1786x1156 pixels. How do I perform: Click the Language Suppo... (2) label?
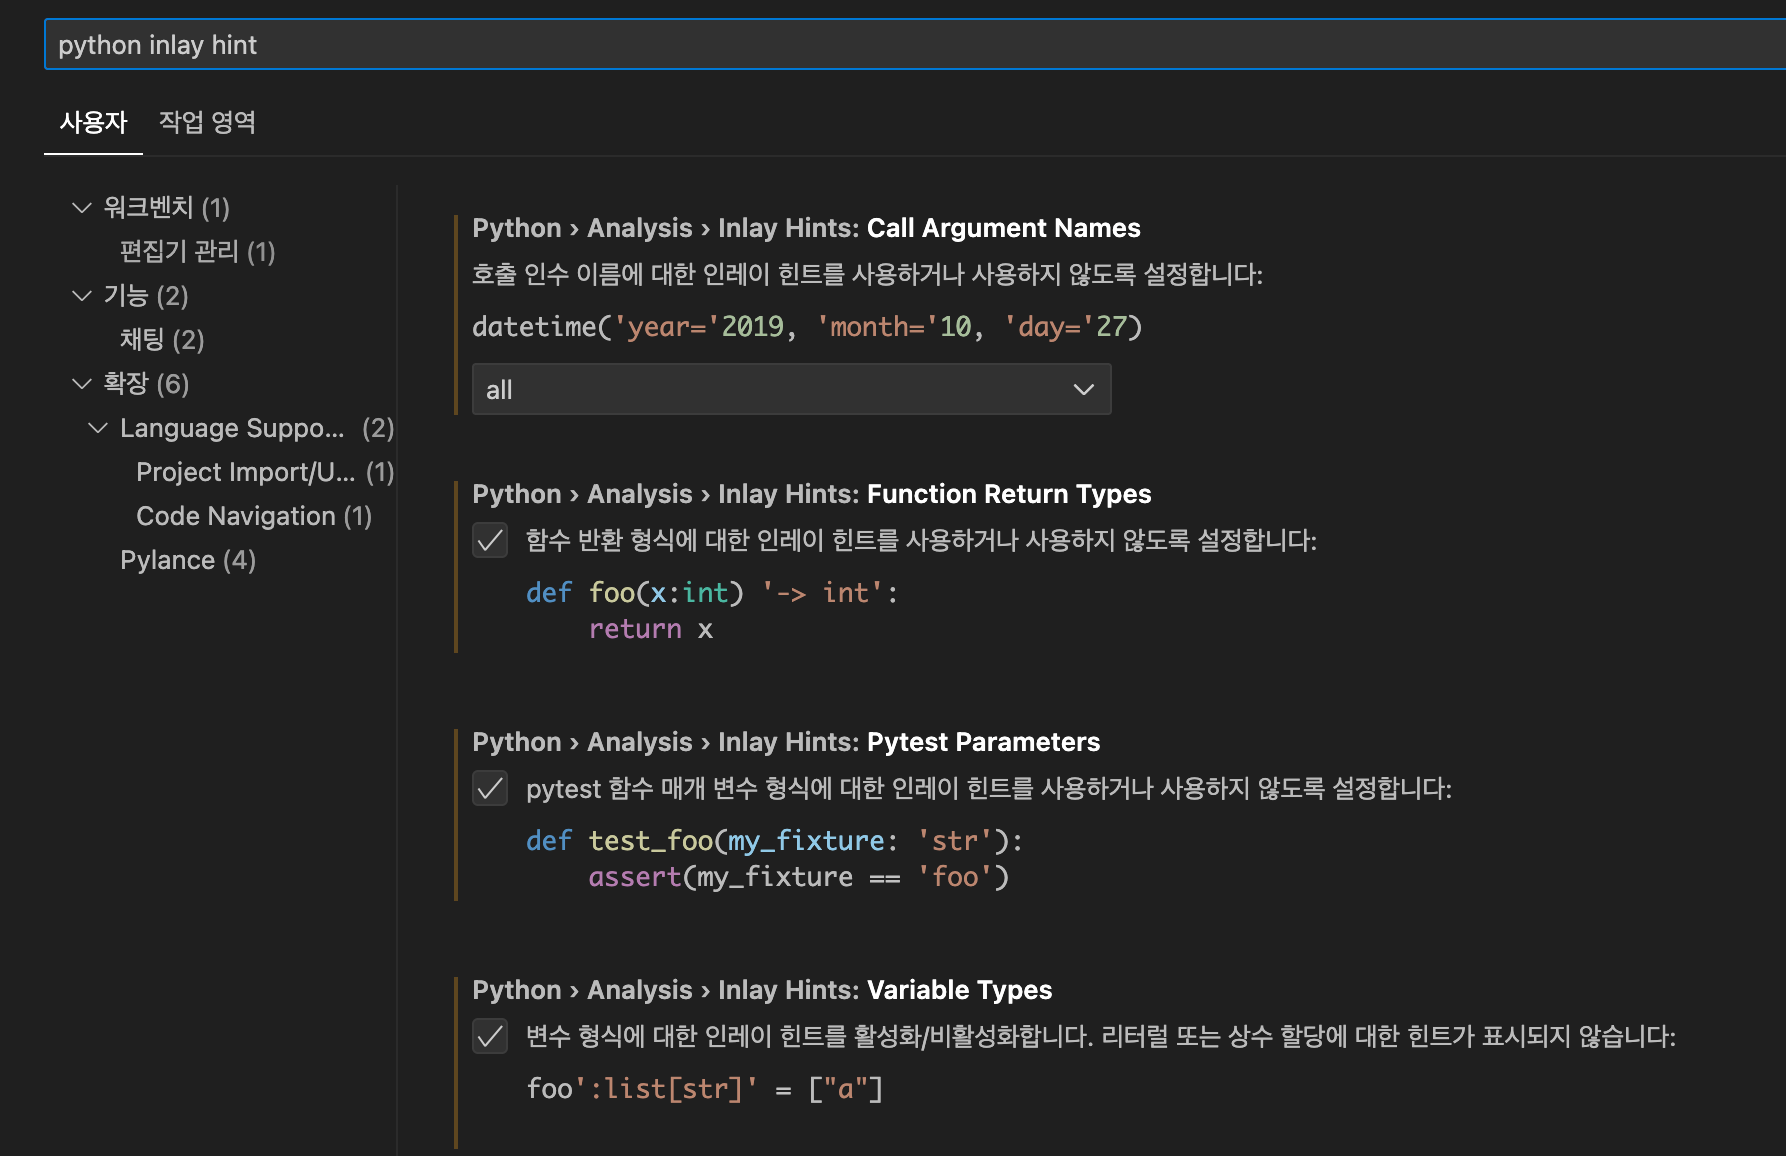point(257,427)
